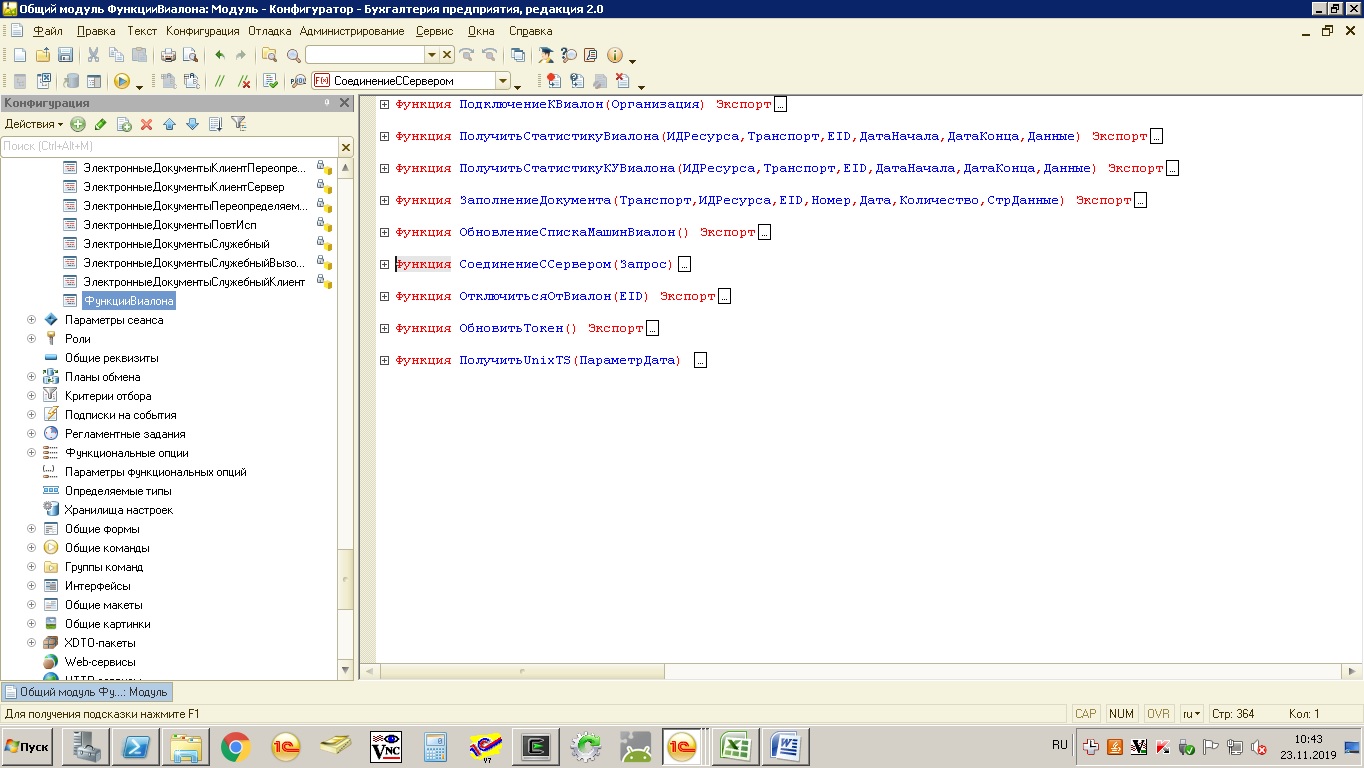Open the procedure list dropdown showing СоединениеССервером

(503, 81)
